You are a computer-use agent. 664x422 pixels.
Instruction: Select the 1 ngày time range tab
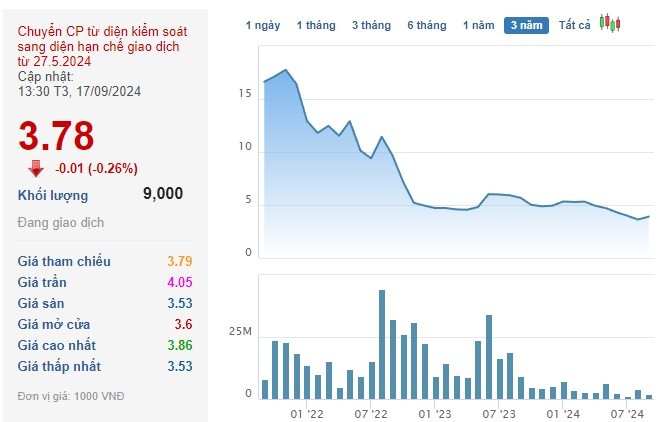pyautogui.click(x=264, y=24)
